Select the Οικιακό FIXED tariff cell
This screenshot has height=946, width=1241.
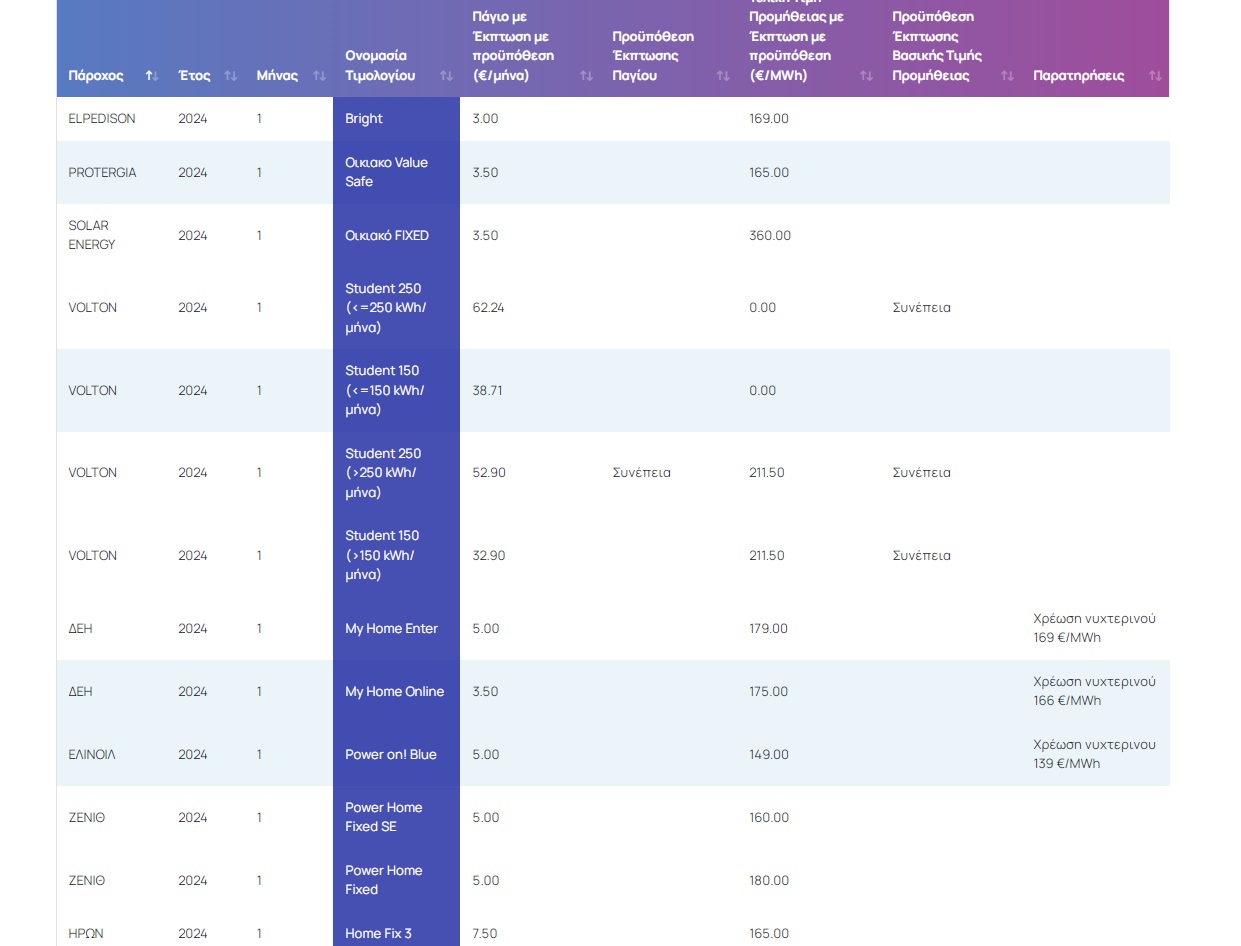pos(387,236)
